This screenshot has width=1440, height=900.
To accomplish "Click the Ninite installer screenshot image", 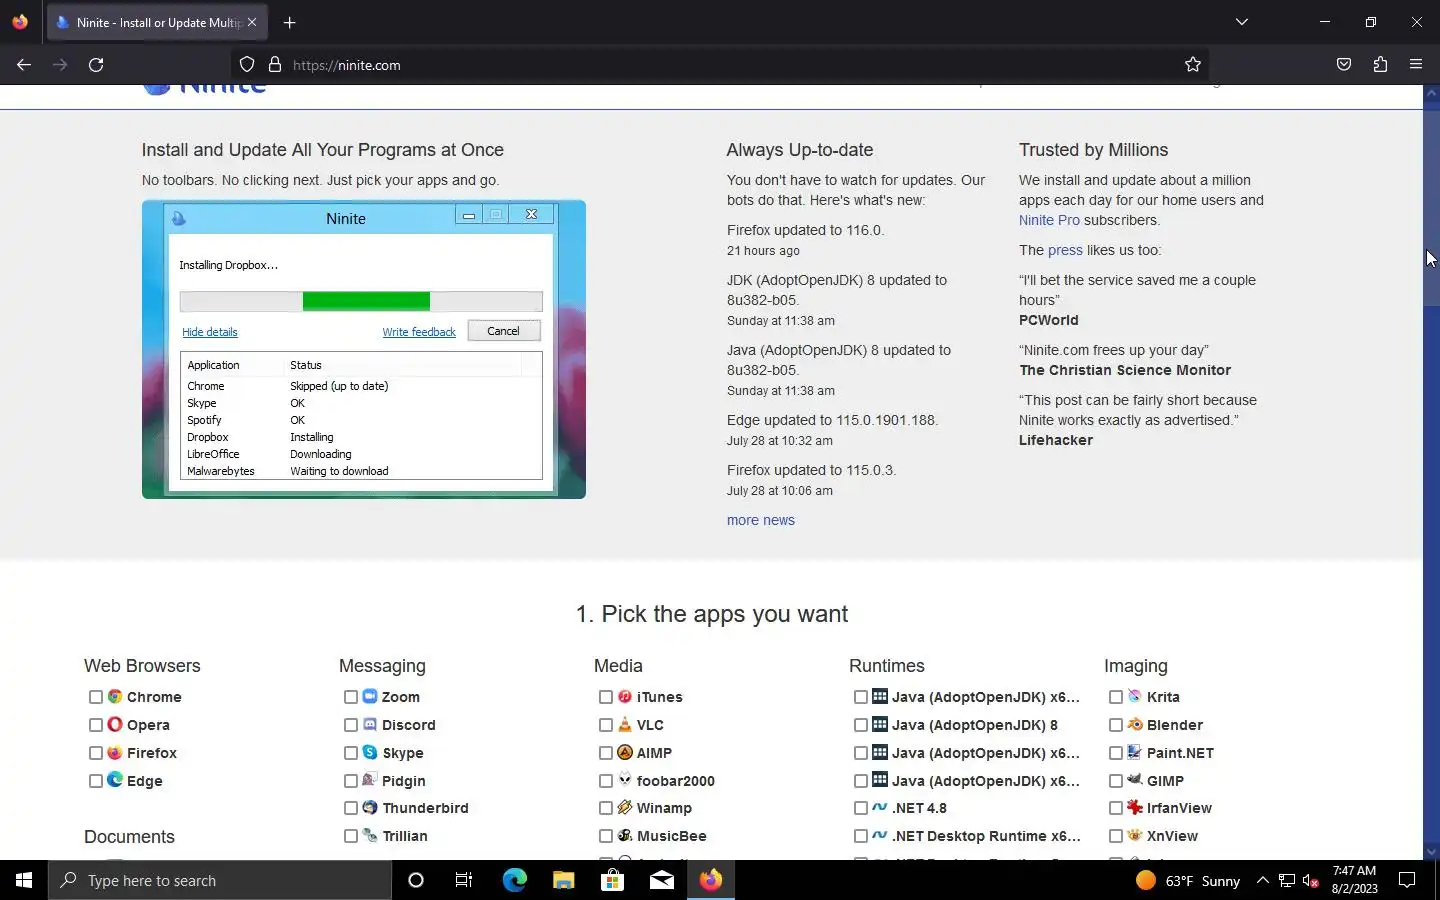I will pyautogui.click(x=364, y=349).
